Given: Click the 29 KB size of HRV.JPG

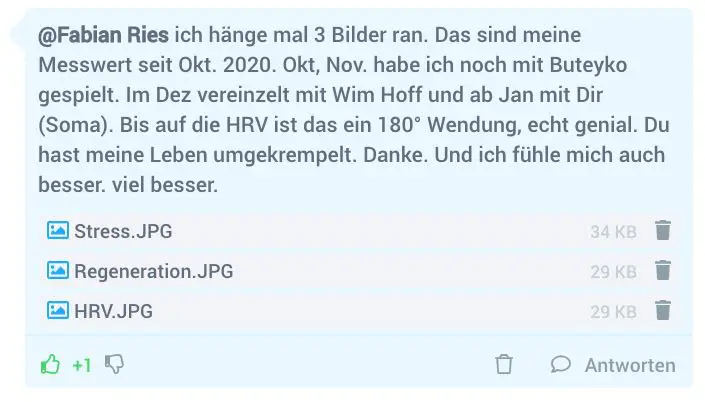Looking at the screenshot, I should pyautogui.click(x=613, y=312).
